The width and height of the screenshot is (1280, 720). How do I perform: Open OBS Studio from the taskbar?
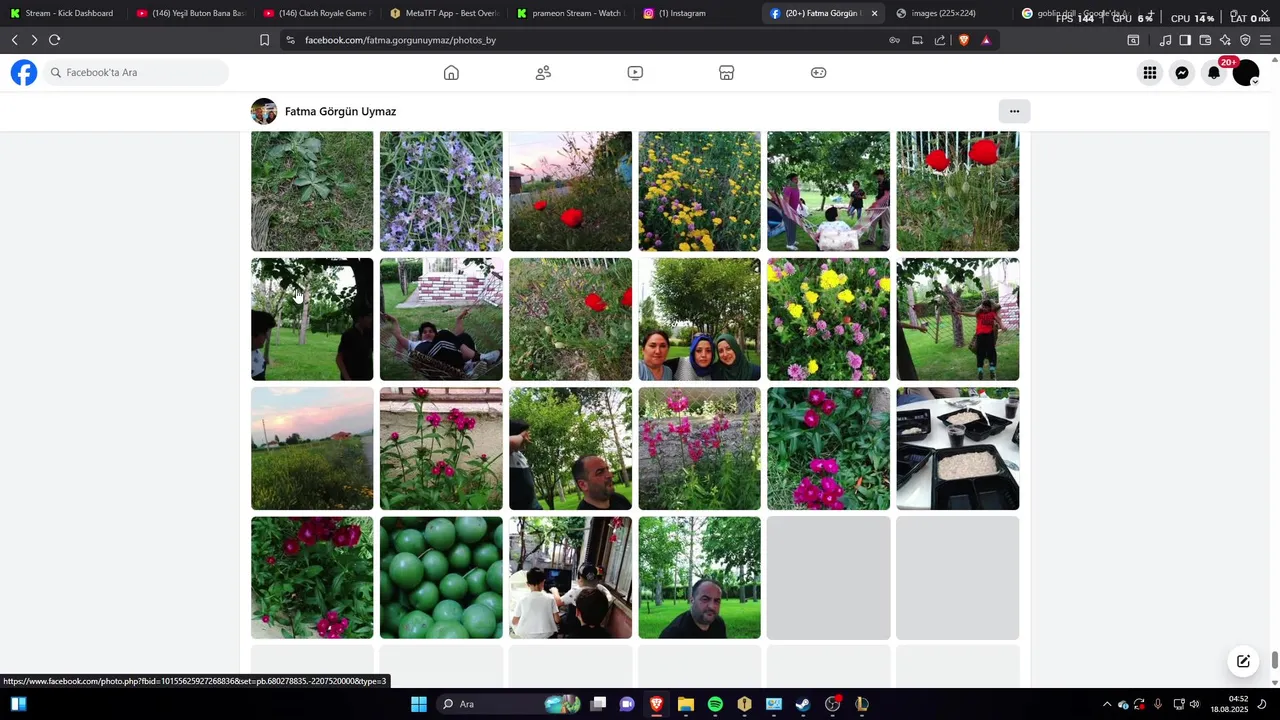point(832,704)
